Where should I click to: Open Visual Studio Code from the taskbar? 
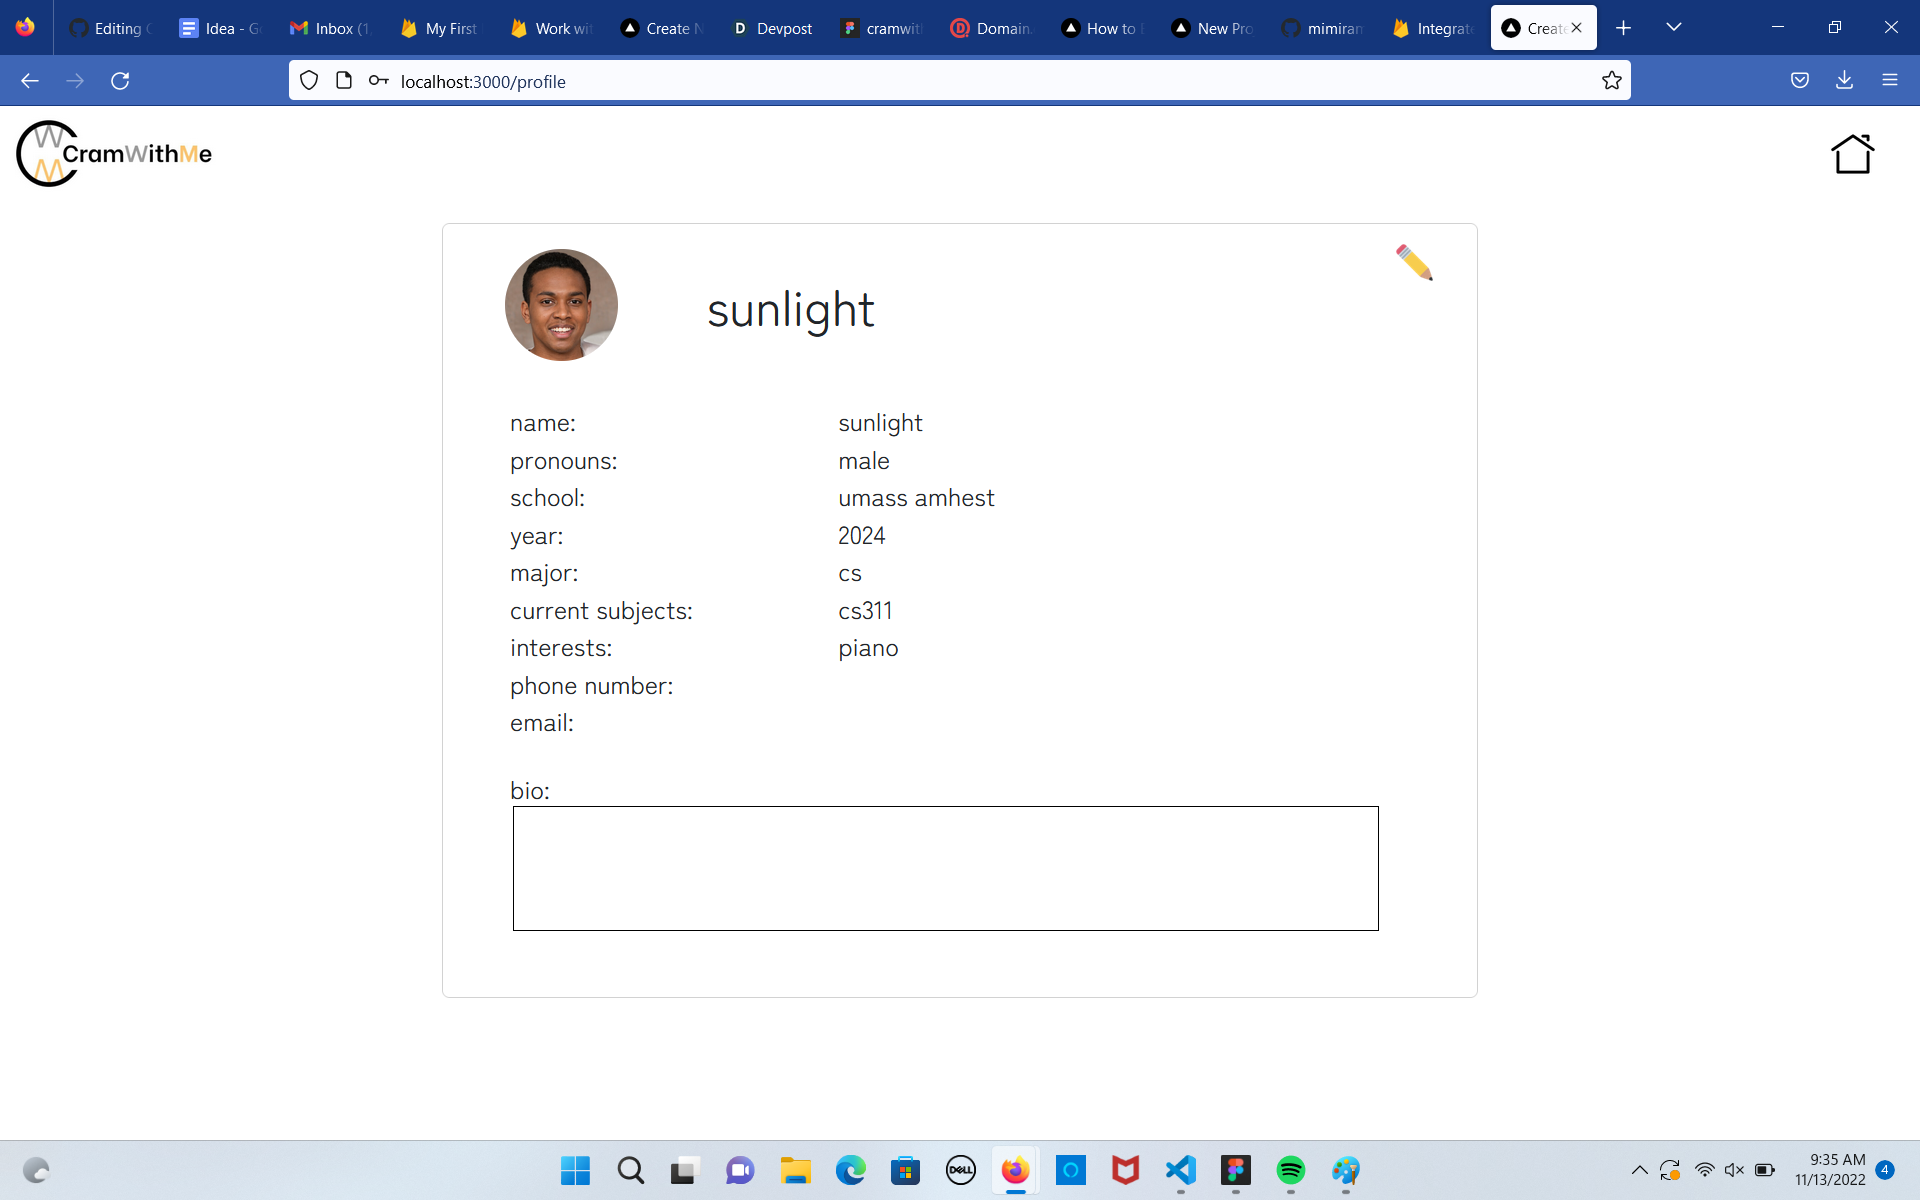[x=1180, y=1170]
